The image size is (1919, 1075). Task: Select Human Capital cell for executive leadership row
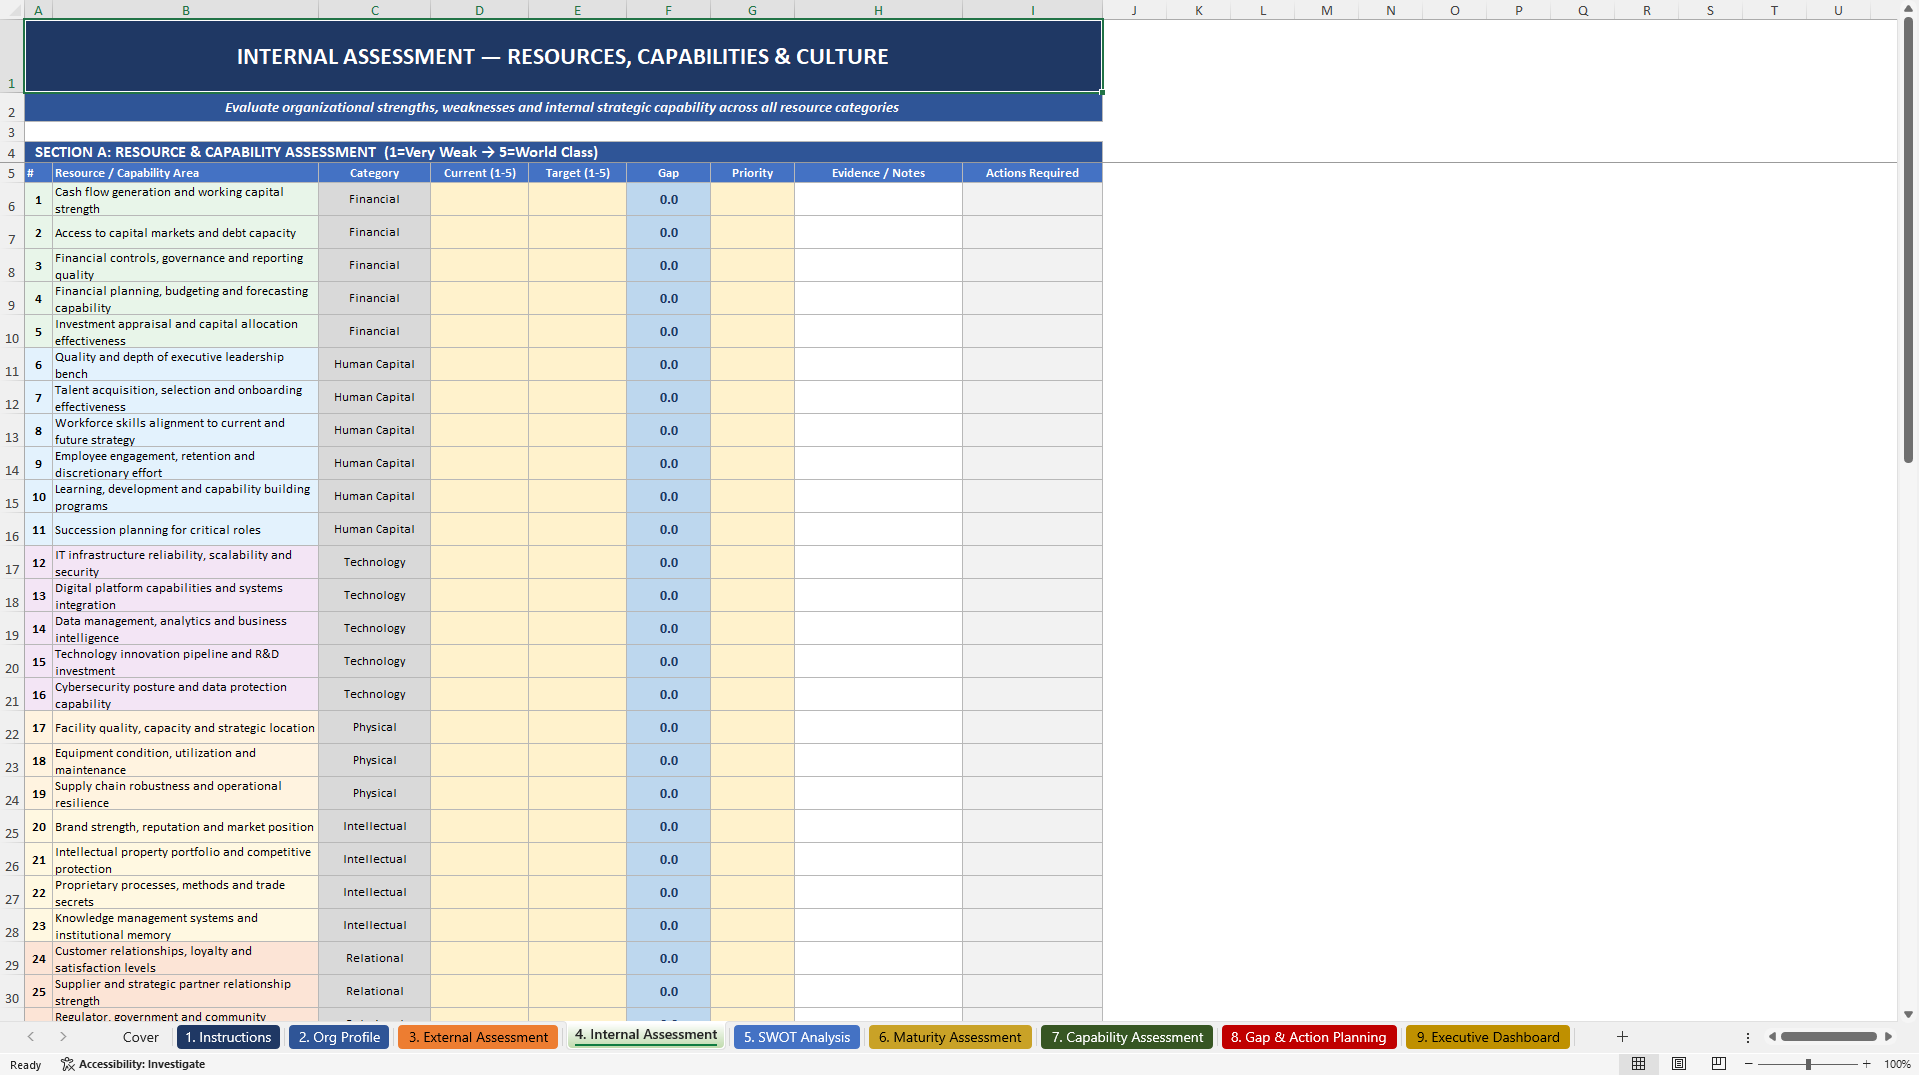(x=374, y=364)
